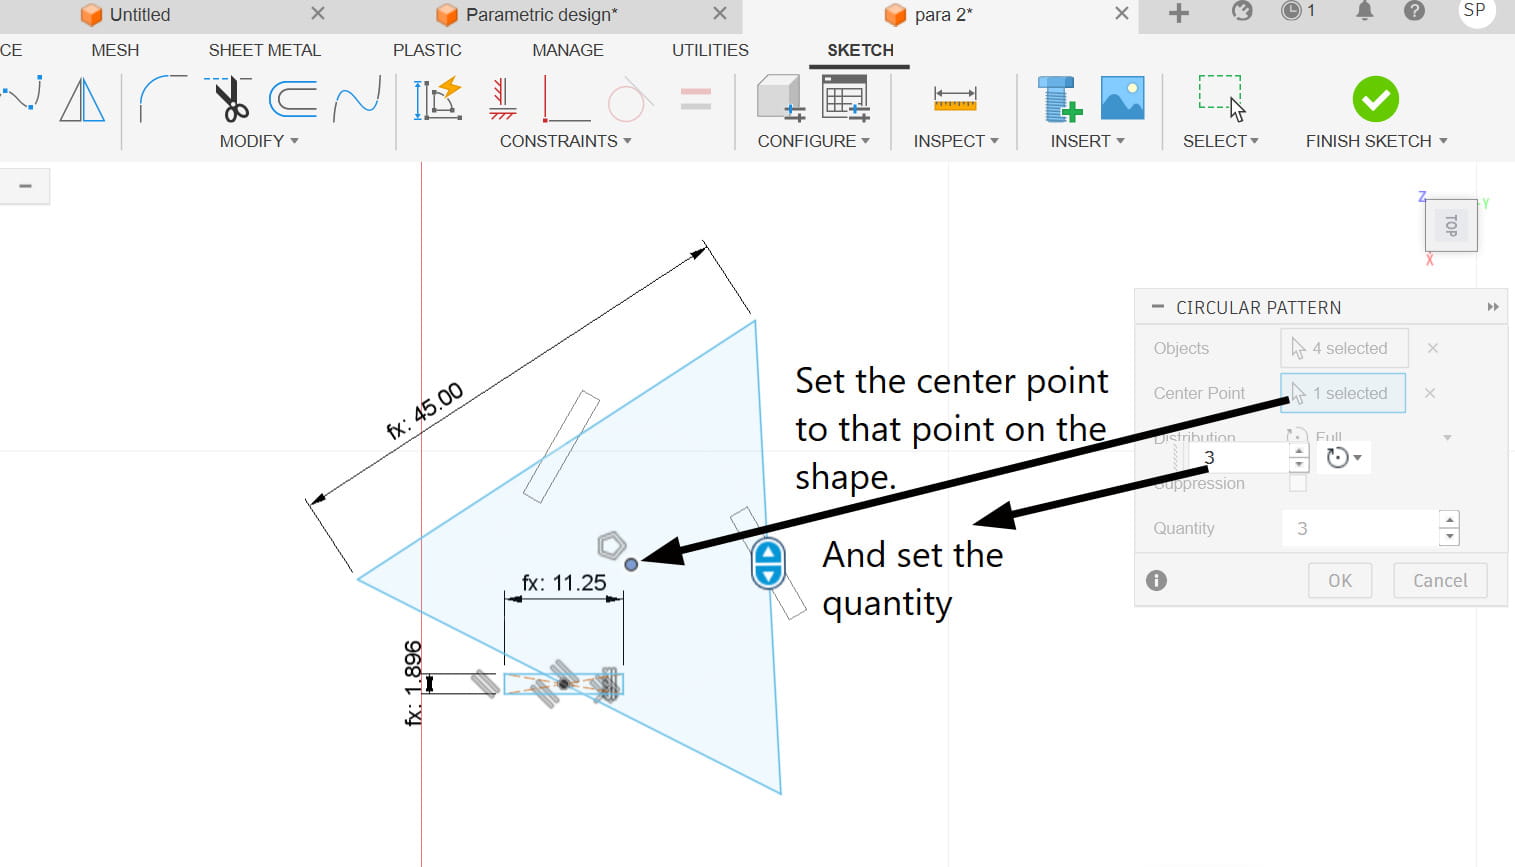Screen dimensions: 1515x867
Task: Open a new design tab with plus
Action: pyautogui.click(x=1179, y=13)
